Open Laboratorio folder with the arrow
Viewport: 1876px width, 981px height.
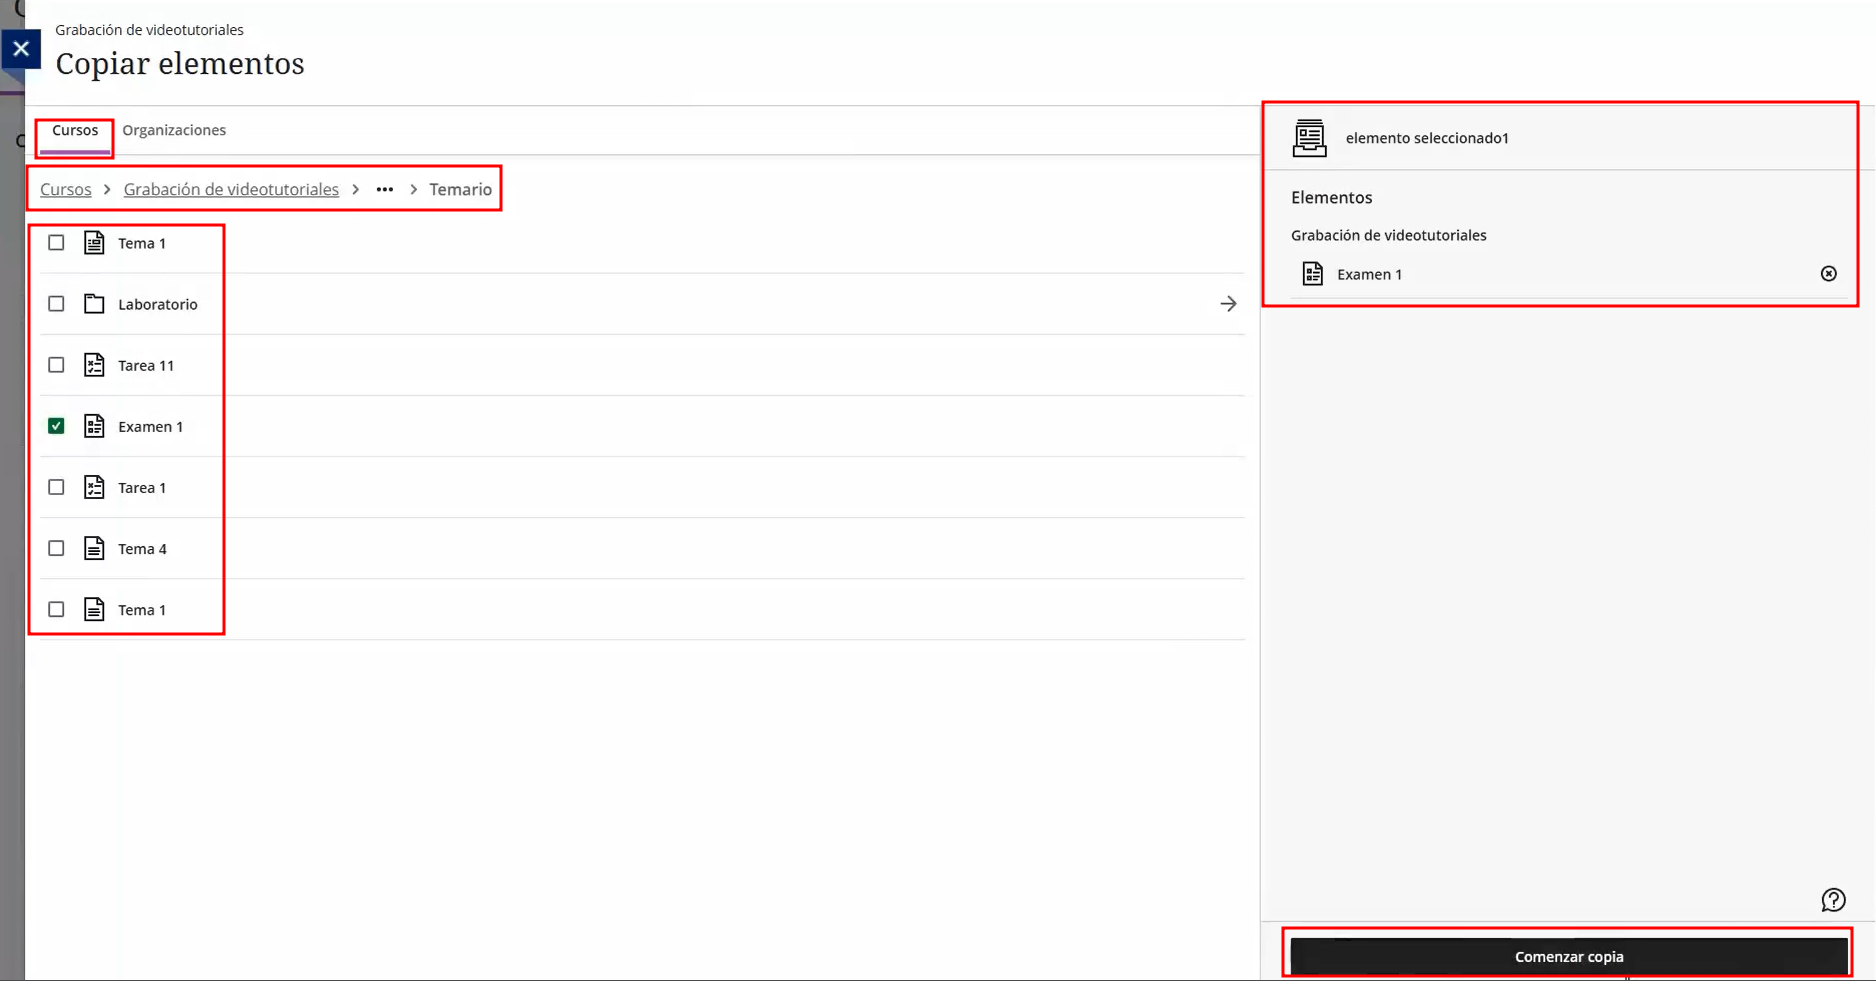tap(1228, 304)
